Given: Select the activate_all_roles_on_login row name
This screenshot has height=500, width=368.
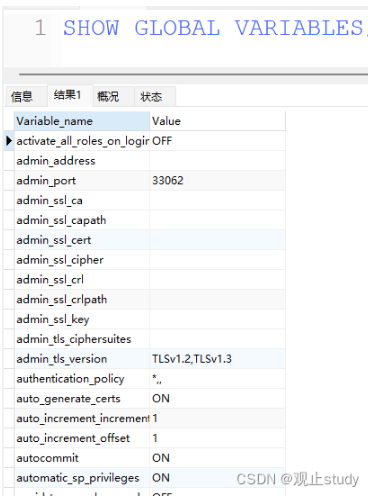Looking at the screenshot, I should coord(82,141).
